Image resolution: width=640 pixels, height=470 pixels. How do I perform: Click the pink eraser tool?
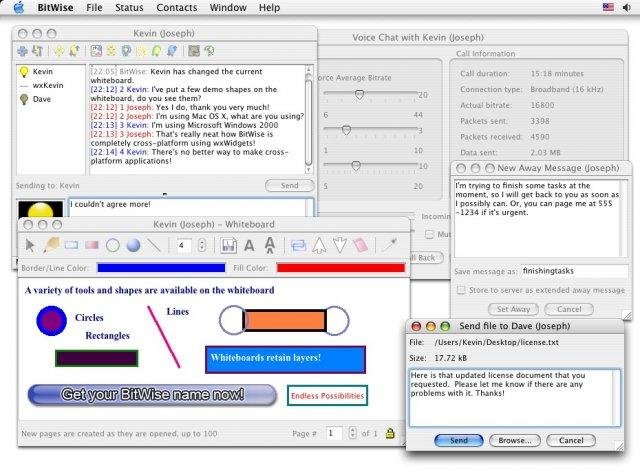(360, 245)
